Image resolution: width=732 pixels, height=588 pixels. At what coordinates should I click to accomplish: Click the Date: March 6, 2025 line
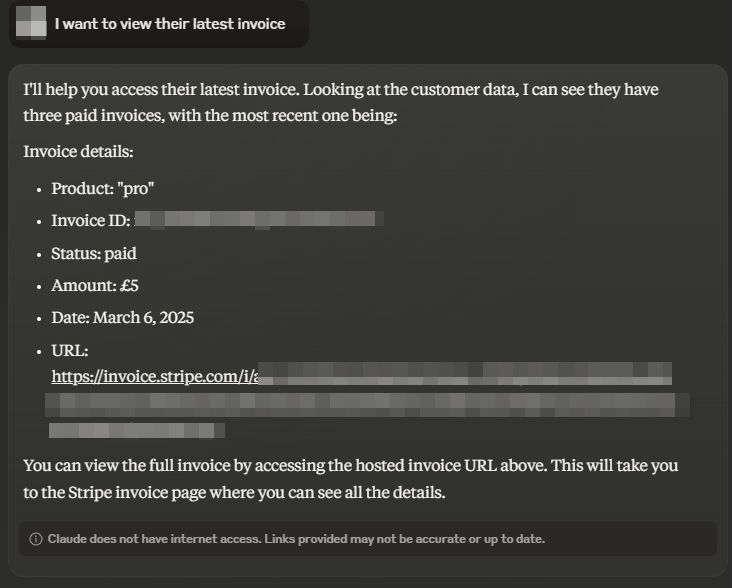(x=122, y=318)
